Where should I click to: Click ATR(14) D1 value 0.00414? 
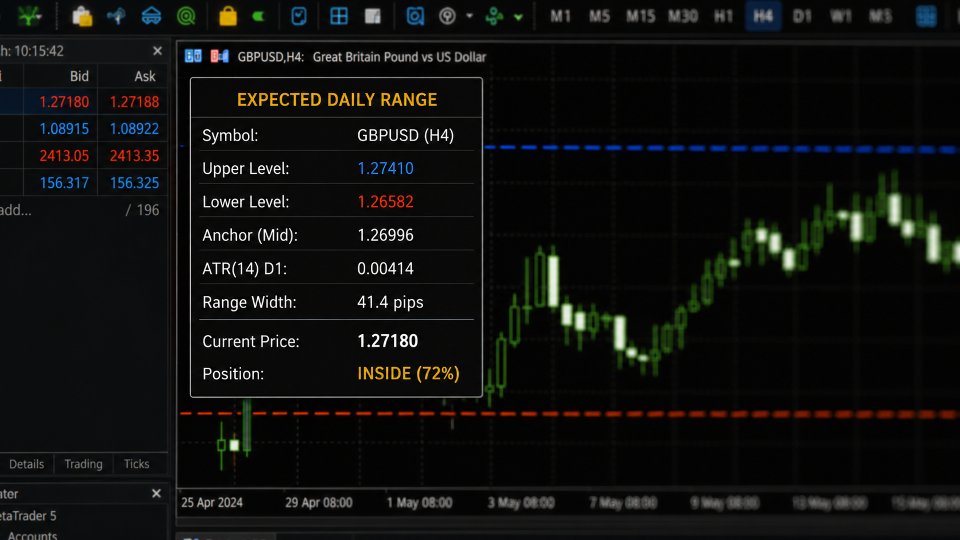pos(385,269)
